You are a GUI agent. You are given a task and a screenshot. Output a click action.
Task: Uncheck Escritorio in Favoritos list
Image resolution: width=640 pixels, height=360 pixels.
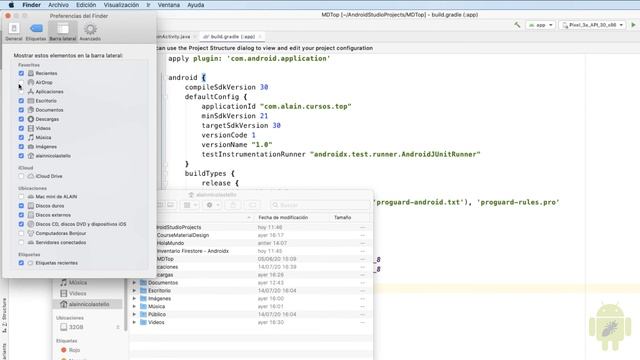tap(21, 101)
